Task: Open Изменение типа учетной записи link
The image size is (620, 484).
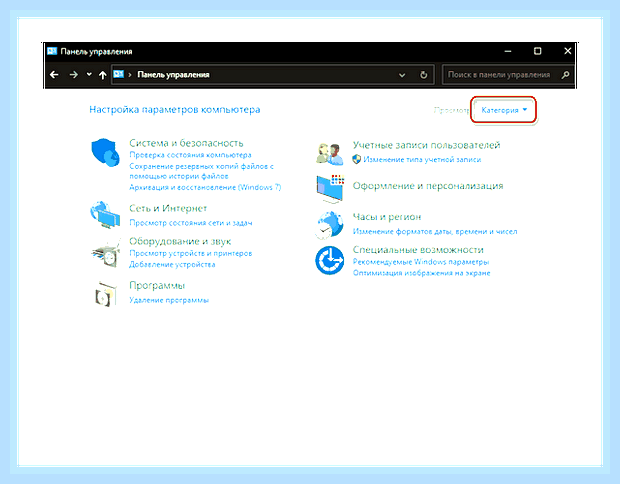Action: 422,160
